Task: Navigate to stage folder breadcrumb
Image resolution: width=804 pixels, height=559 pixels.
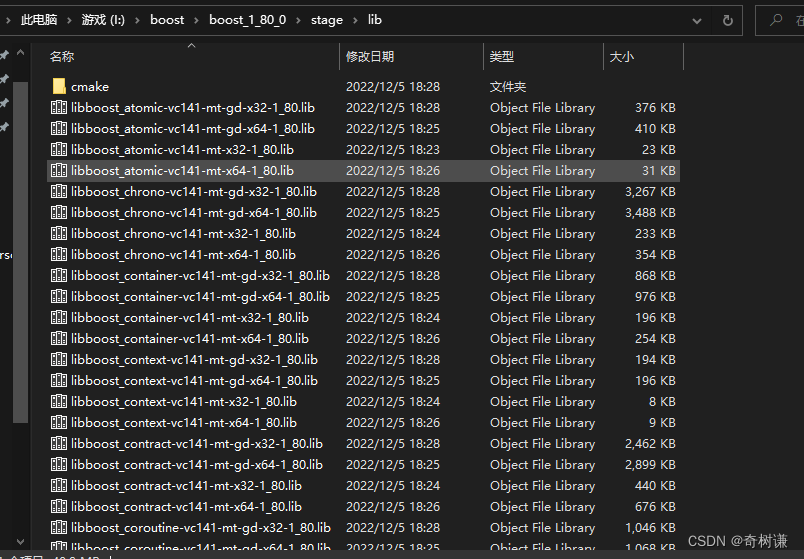Action: click(327, 20)
